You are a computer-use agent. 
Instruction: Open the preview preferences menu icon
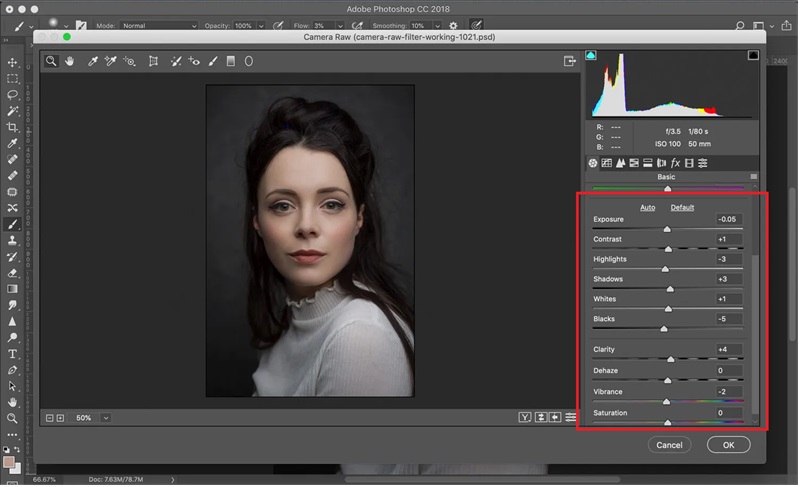(x=570, y=418)
